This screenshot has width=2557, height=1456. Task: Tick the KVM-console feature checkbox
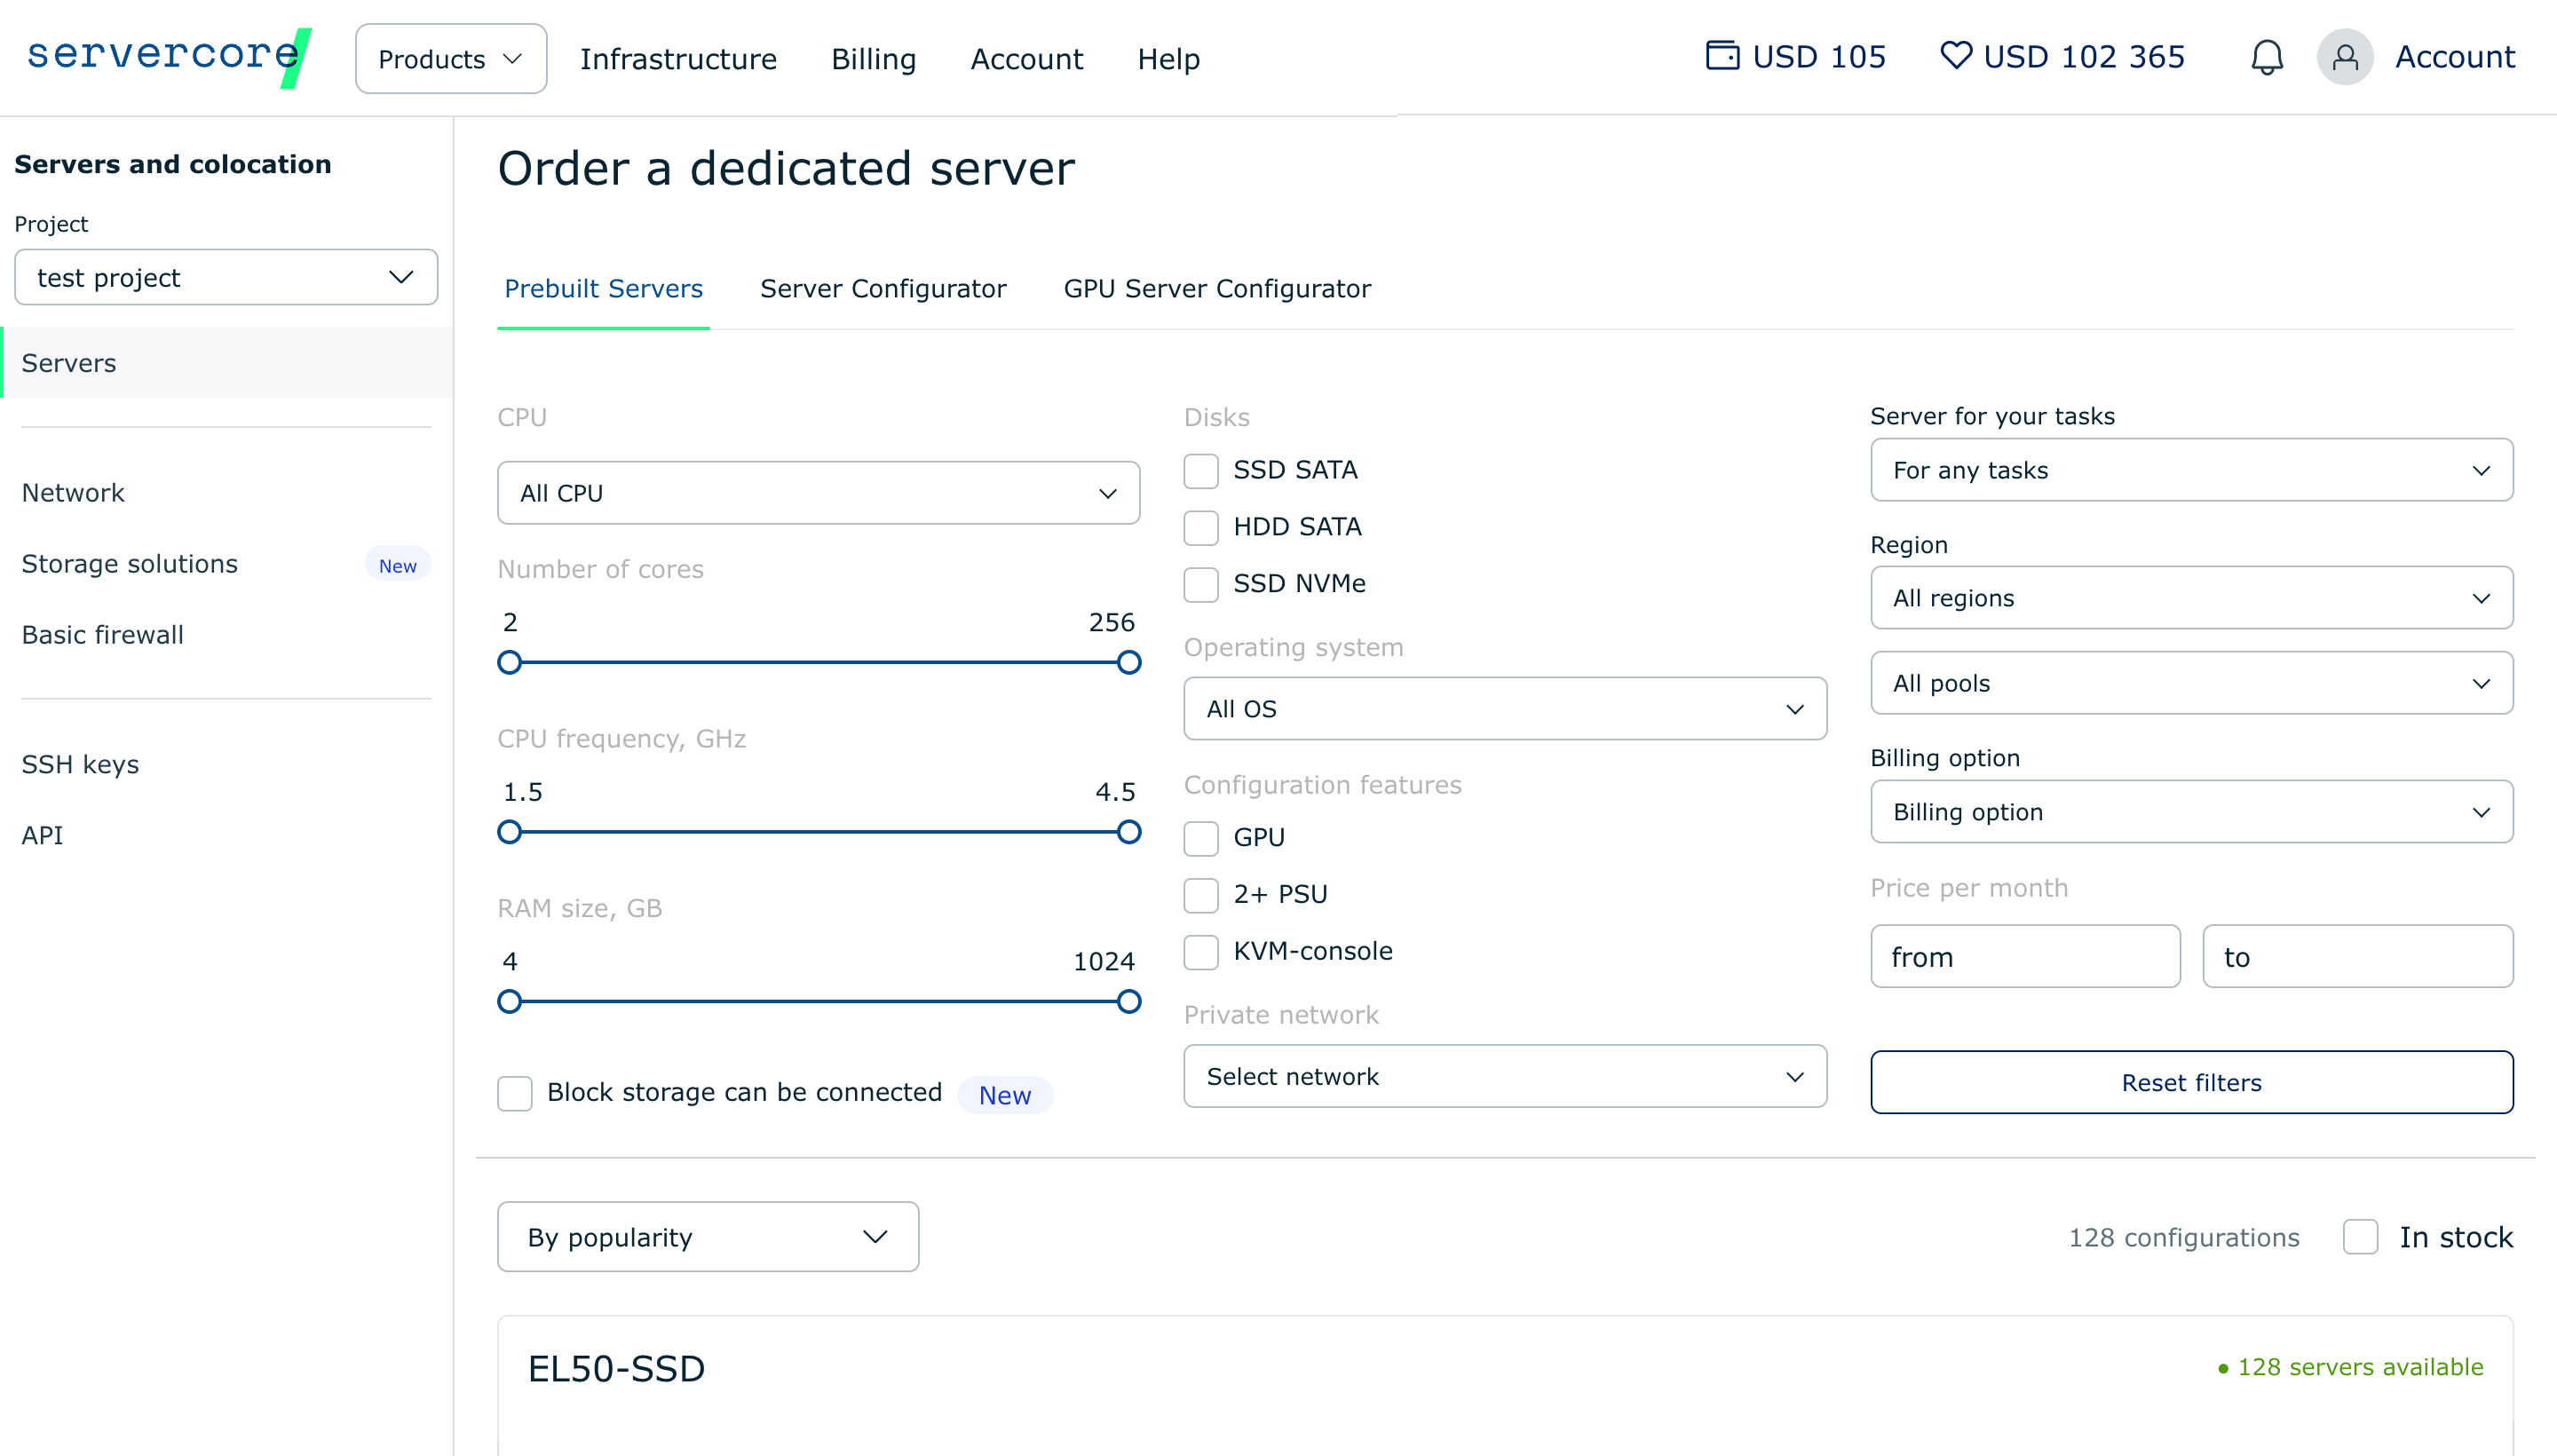coord(1200,951)
